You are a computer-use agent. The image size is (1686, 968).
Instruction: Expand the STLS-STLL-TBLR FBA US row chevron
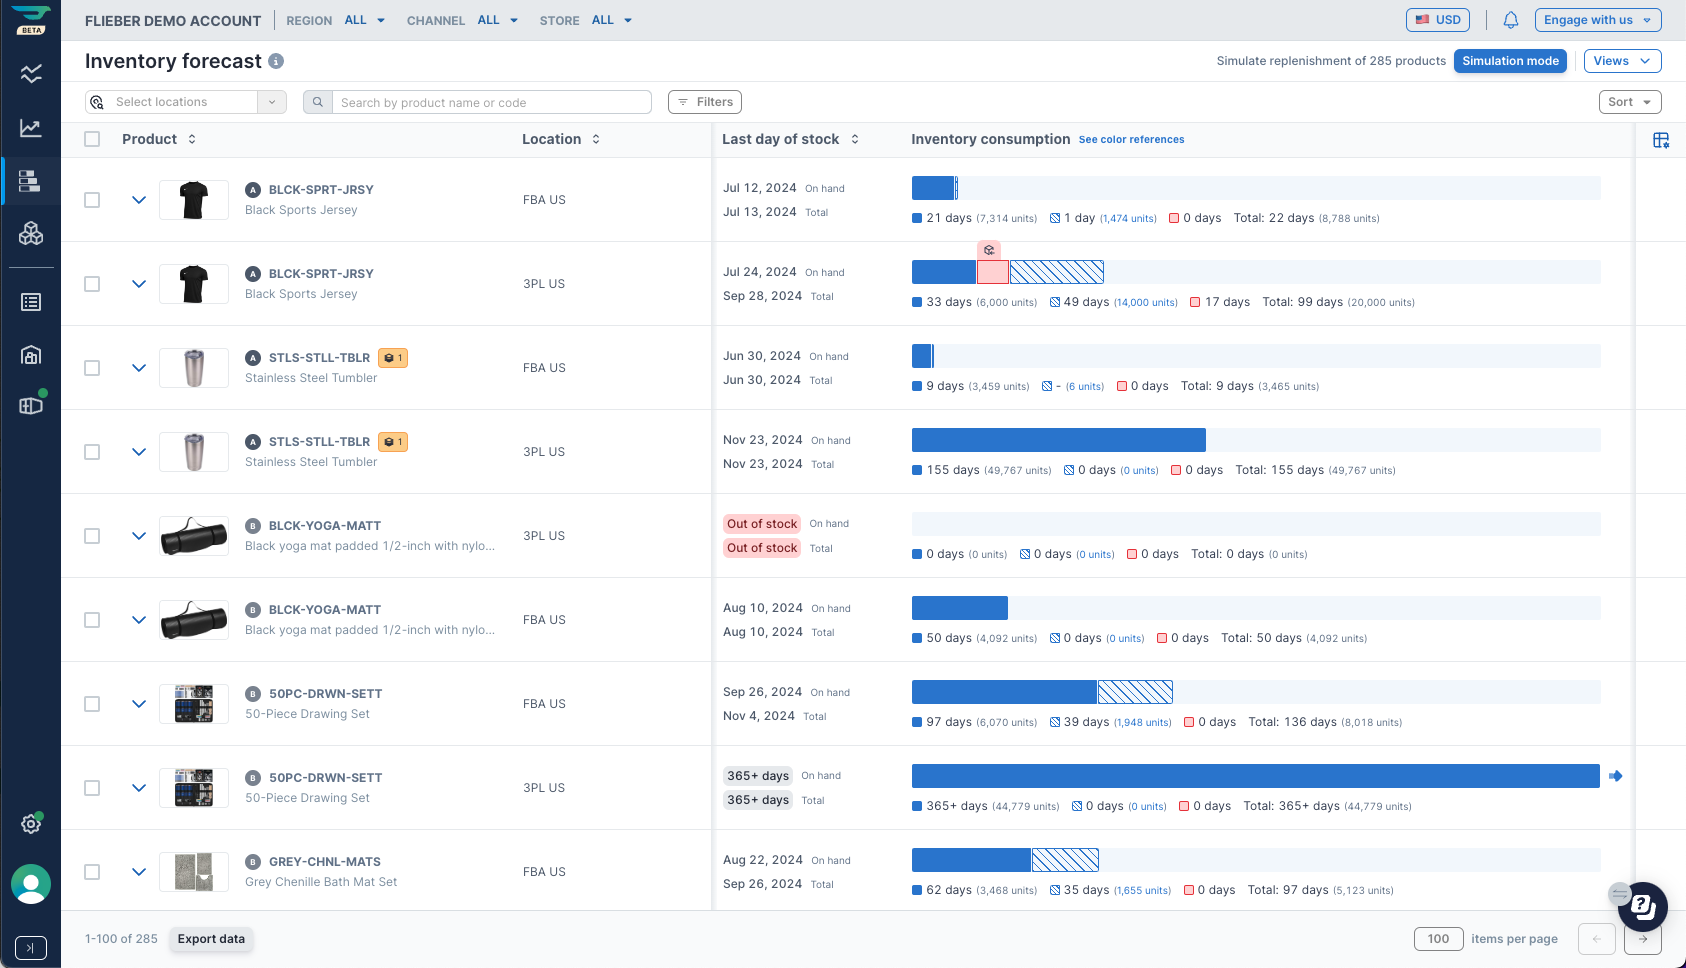(139, 368)
